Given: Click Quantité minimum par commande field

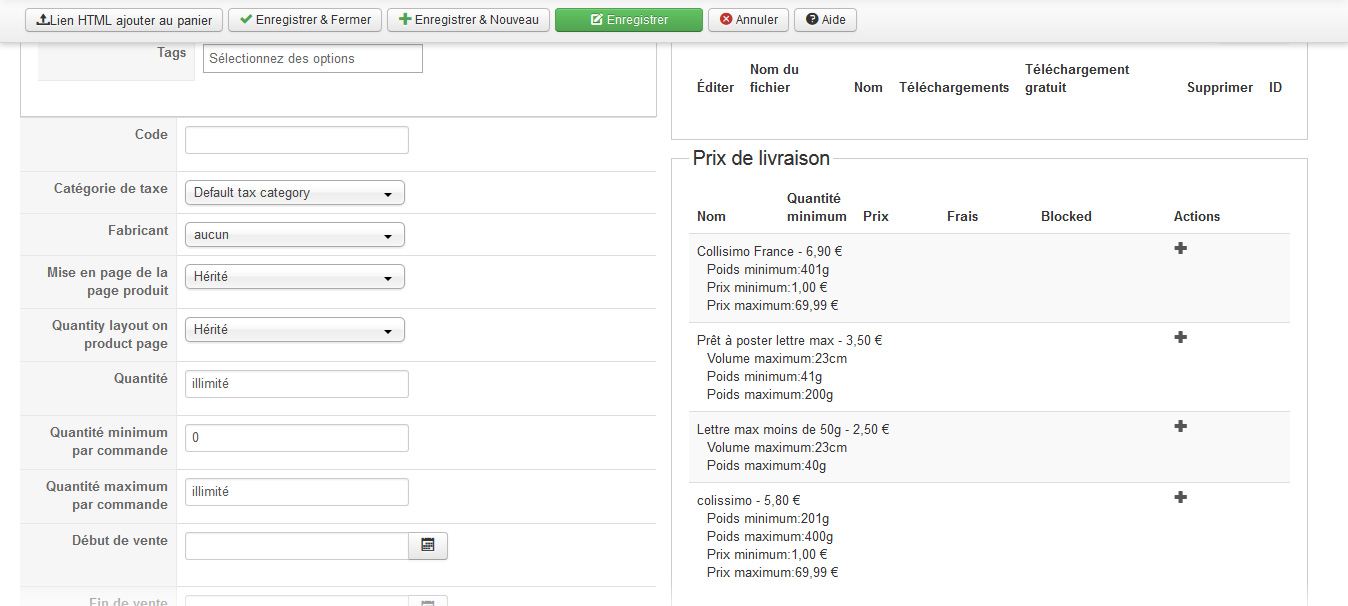Looking at the screenshot, I should [297, 438].
